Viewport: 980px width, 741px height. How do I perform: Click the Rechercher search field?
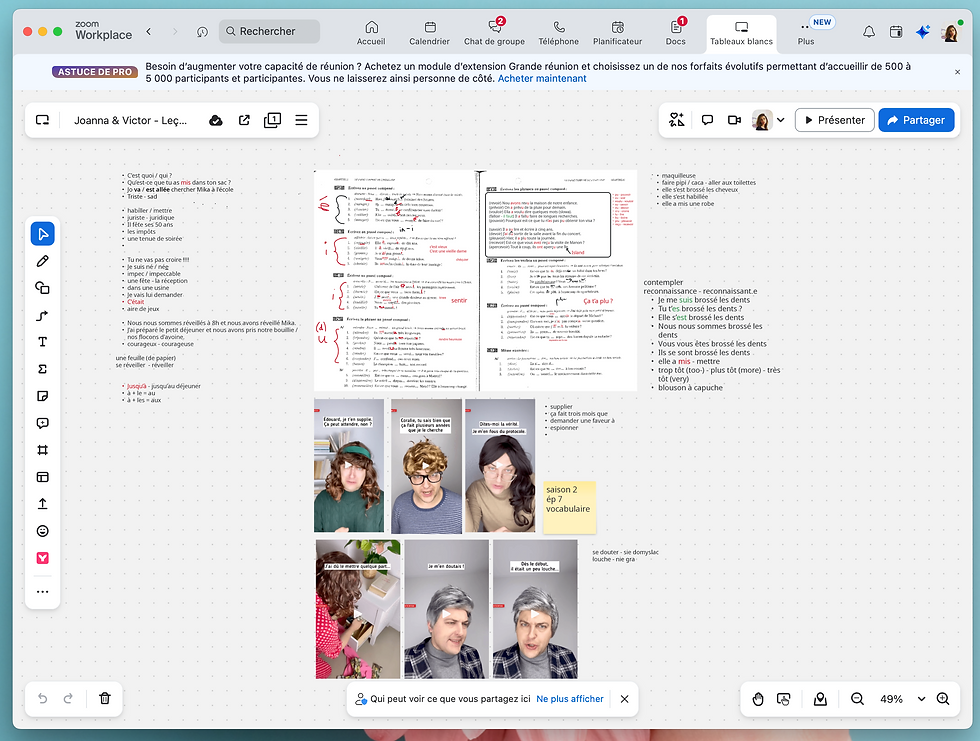coord(269,31)
